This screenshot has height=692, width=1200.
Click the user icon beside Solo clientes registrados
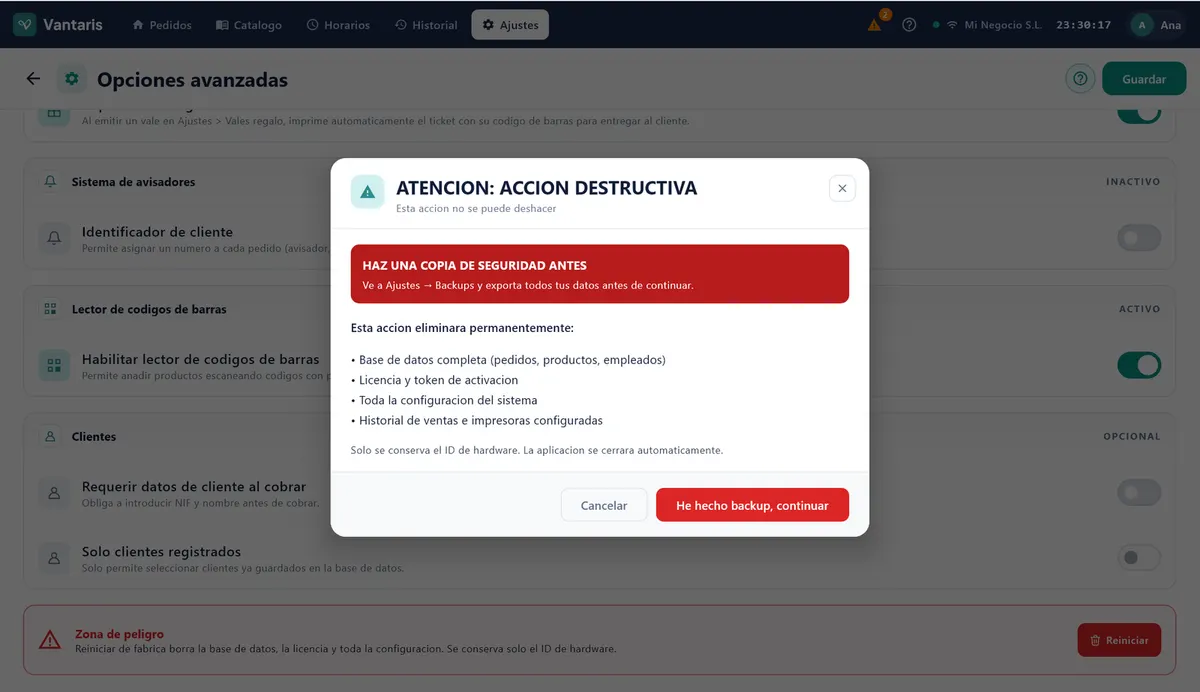coord(55,558)
